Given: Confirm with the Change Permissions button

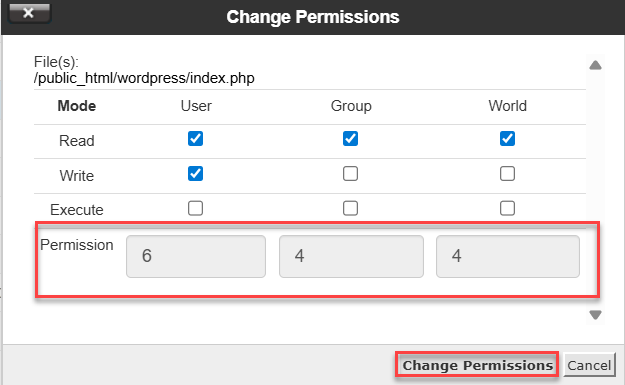Looking at the screenshot, I should click(x=477, y=365).
